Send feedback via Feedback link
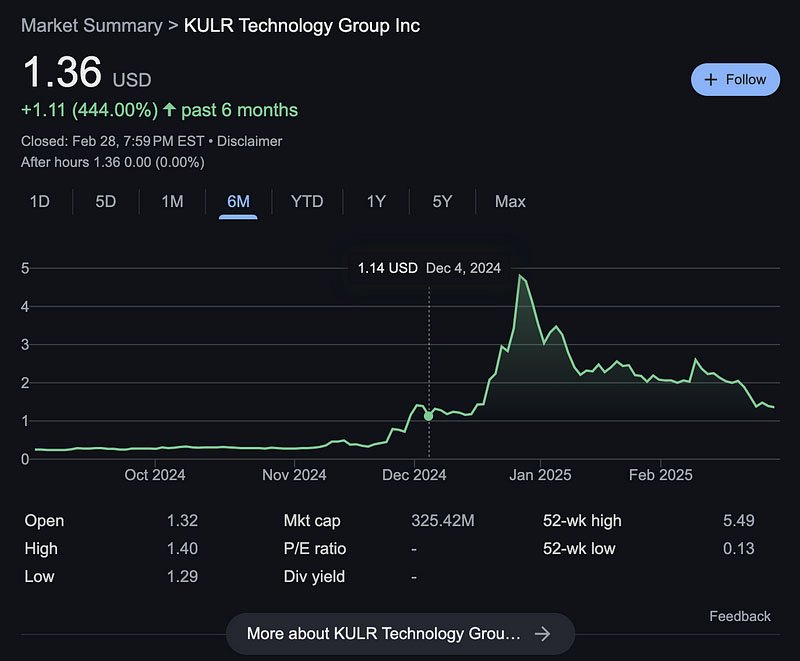The image size is (800, 661). [x=740, y=616]
